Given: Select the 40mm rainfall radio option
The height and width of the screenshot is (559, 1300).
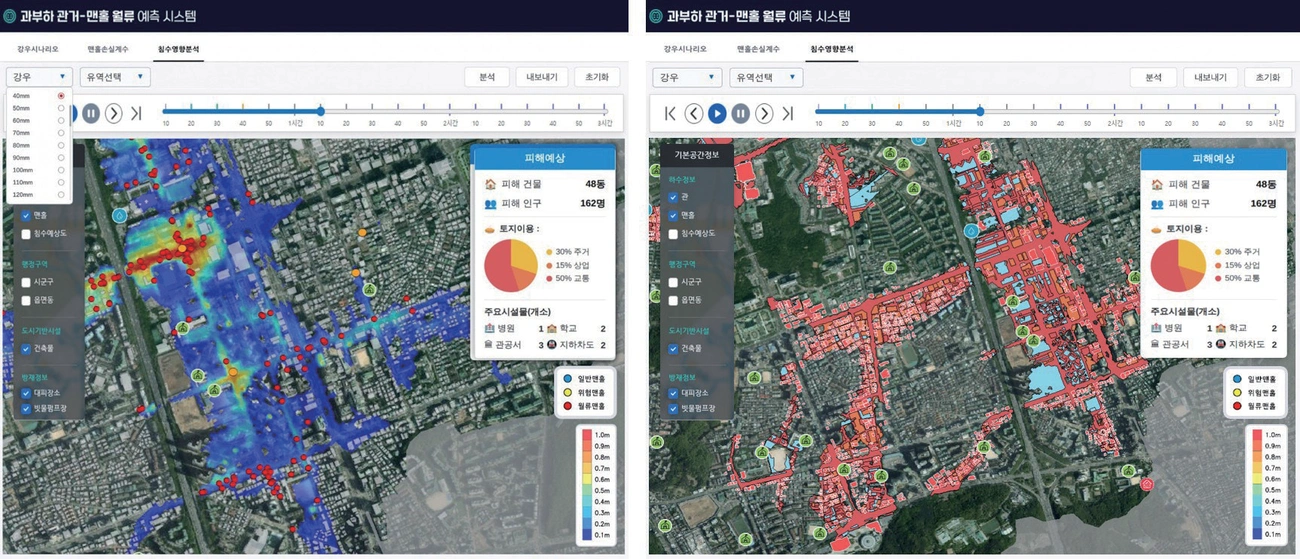Looking at the screenshot, I should 61,95.
